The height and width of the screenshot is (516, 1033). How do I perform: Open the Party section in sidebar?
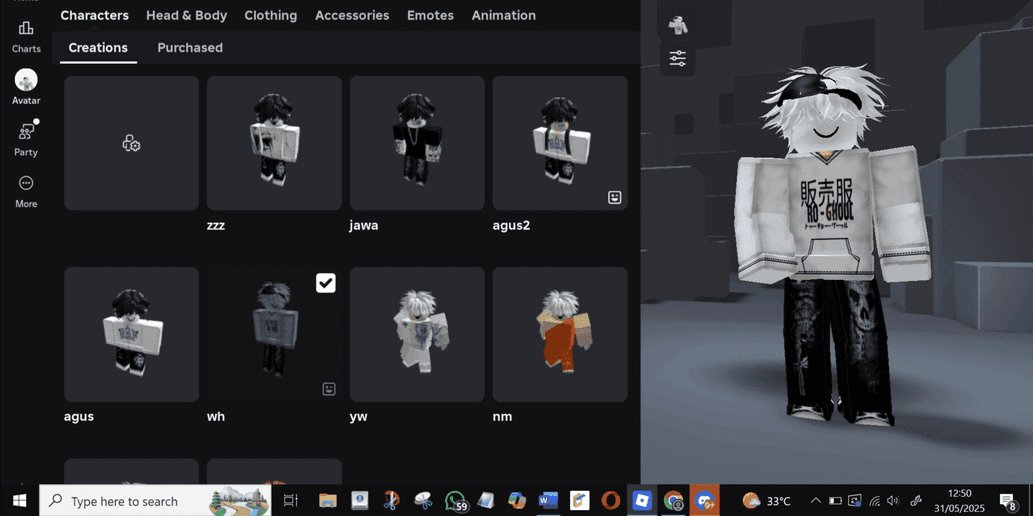click(26, 138)
